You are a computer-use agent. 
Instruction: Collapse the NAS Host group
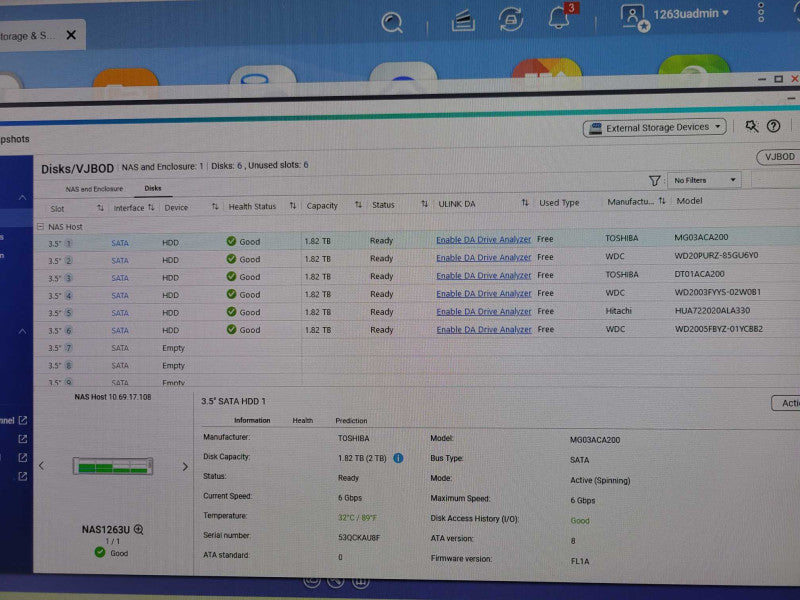(40, 227)
